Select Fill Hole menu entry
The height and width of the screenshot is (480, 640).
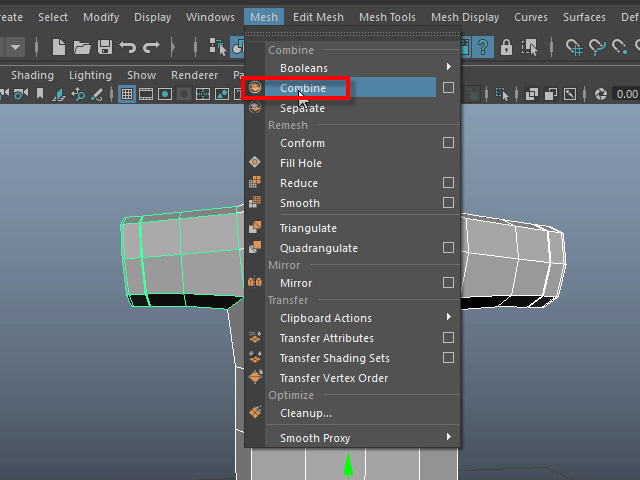pyautogui.click(x=300, y=163)
